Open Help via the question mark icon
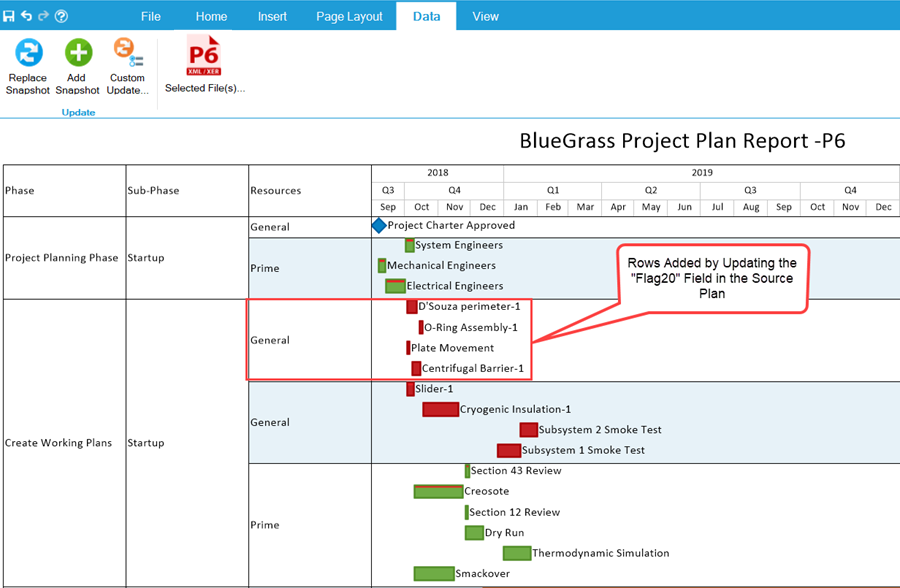900x588 pixels. click(x=62, y=16)
